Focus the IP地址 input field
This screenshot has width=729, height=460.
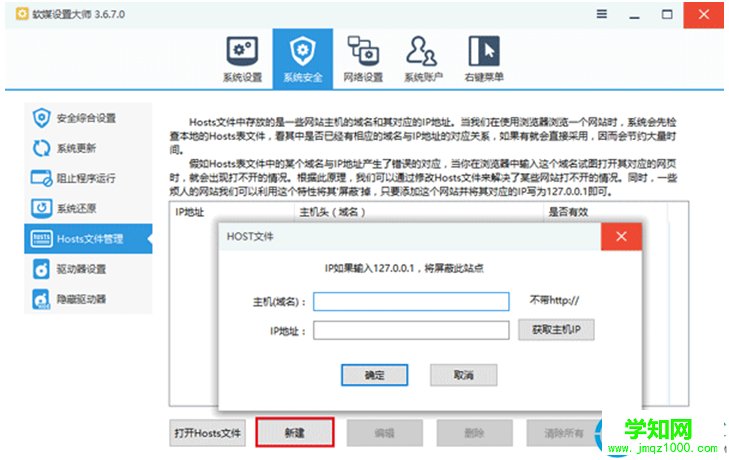tap(411, 330)
